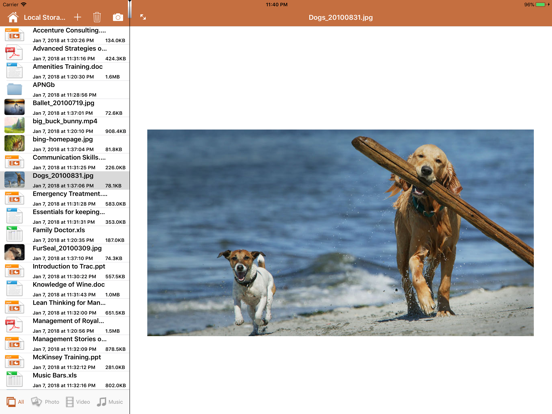The height and width of the screenshot is (414, 552).
Task: Tap the Home icon in the toolbar
Action: pos(13,17)
